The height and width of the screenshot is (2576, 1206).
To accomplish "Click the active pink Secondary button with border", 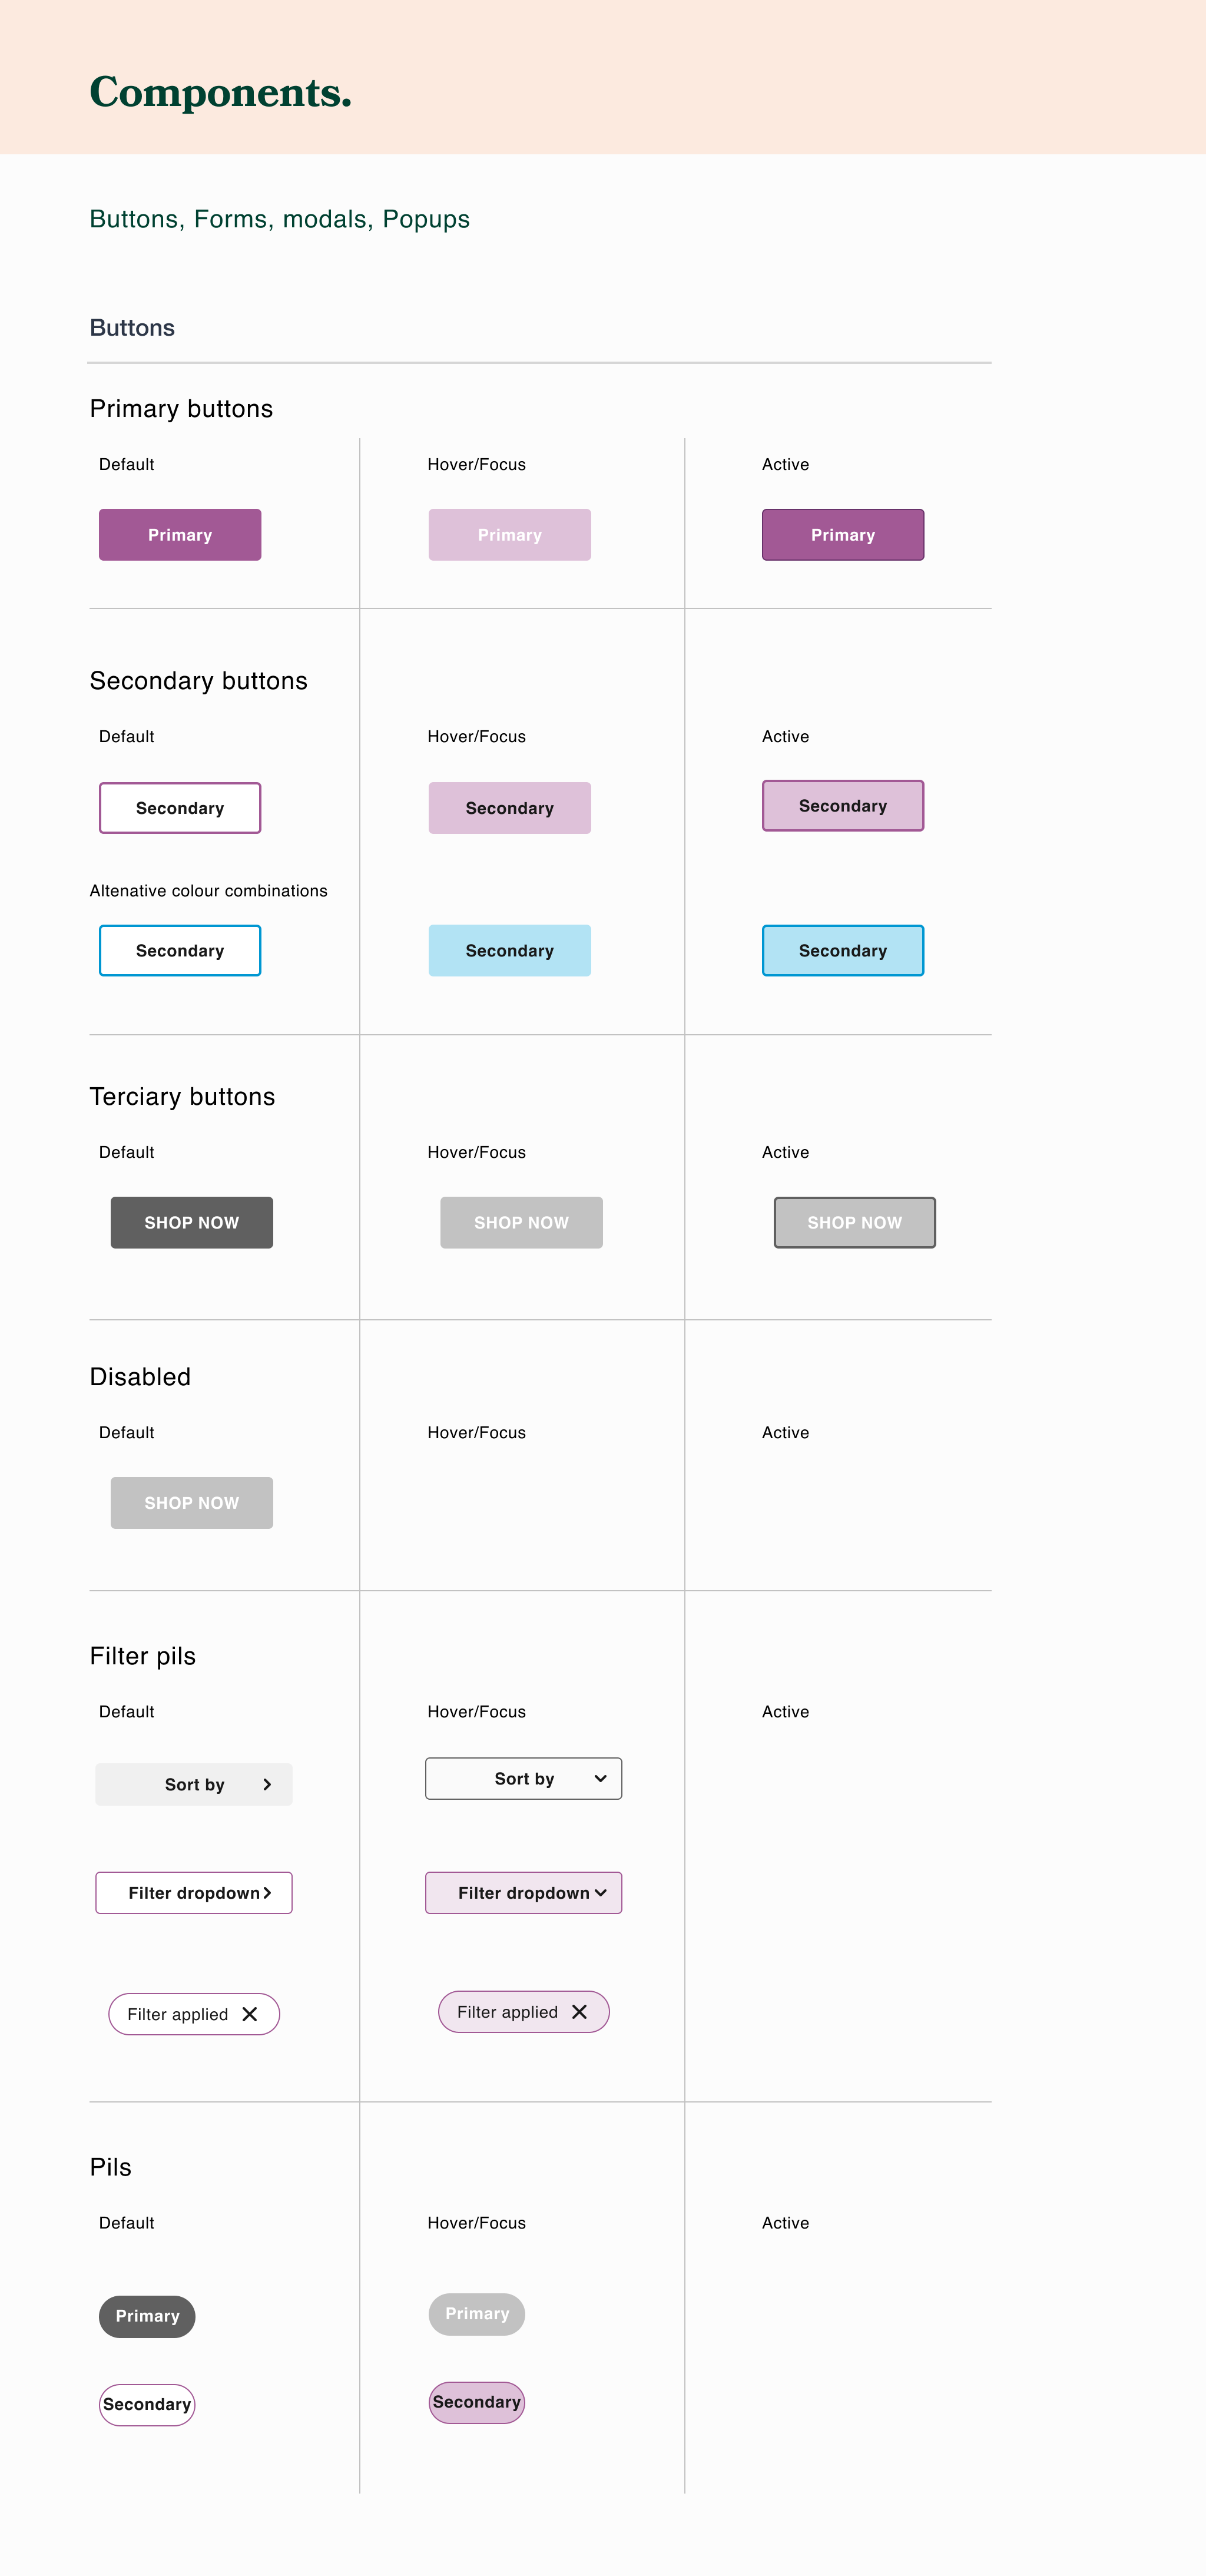I will [842, 806].
